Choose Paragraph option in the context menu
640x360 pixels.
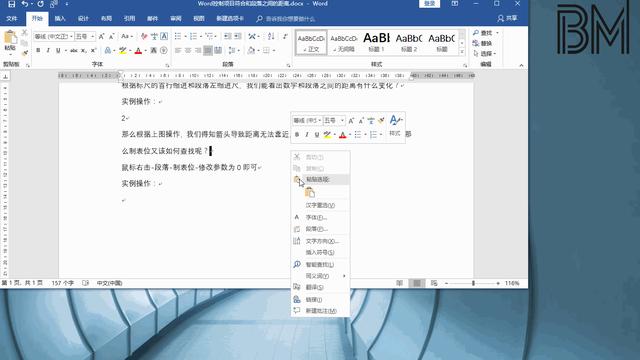pyautogui.click(x=320, y=229)
